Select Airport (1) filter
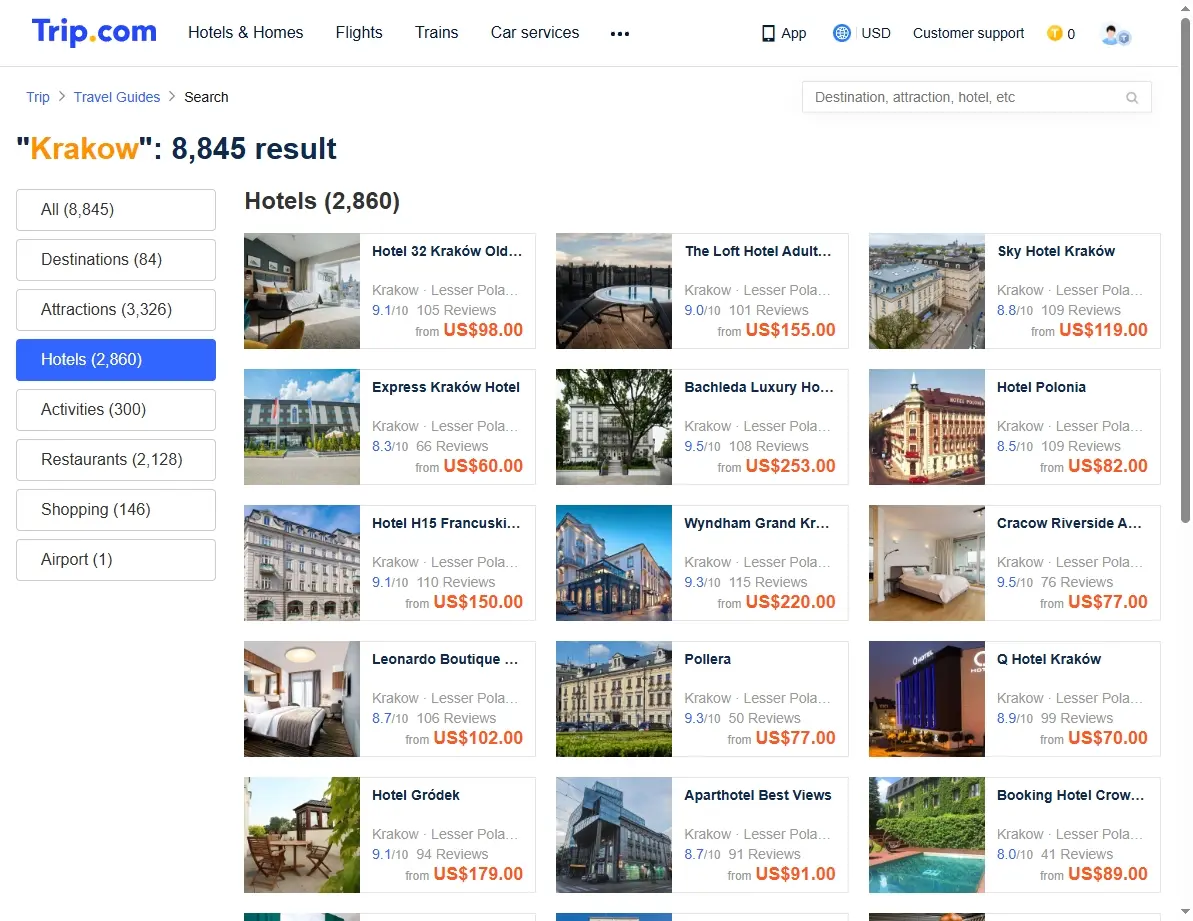This screenshot has width=1193, height=921. [116, 560]
